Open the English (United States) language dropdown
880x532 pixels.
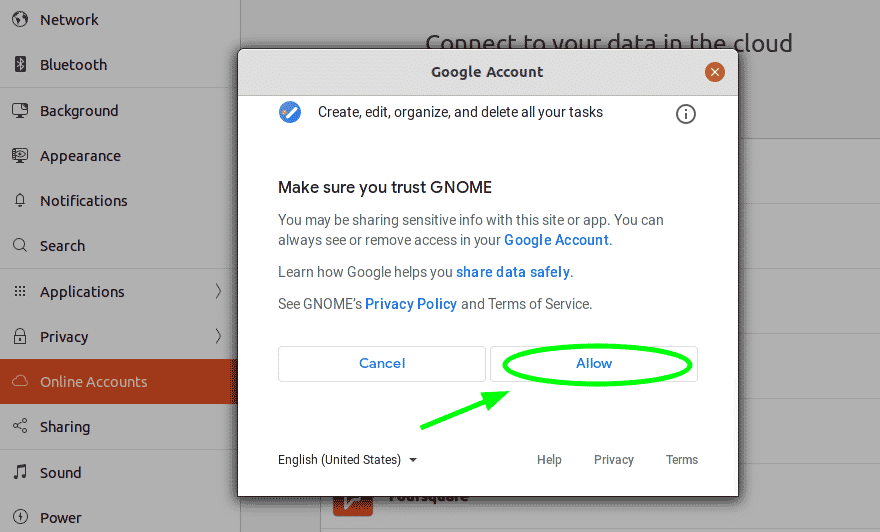[x=348, y=460]
